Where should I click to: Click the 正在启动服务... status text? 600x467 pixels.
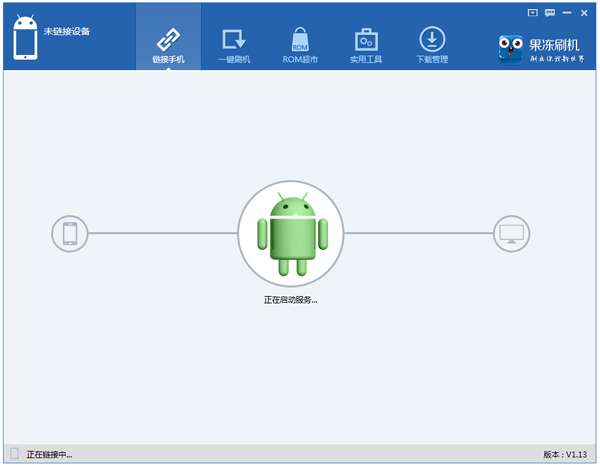[x=290, y=300]
